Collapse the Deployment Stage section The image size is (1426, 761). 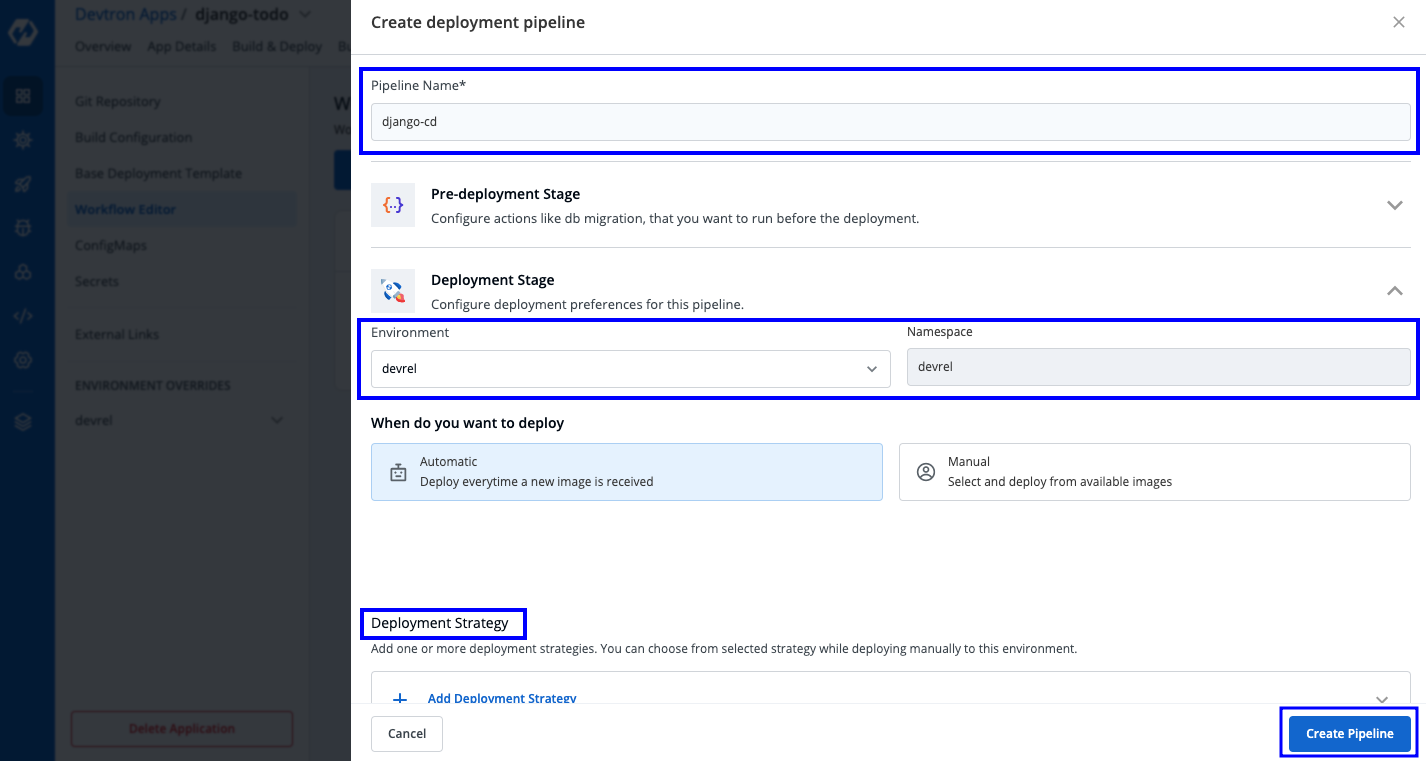1395,291
